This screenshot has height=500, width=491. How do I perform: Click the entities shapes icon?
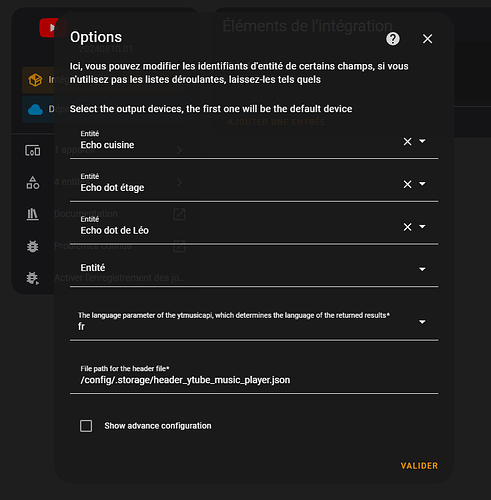click(x=33, y=183)
